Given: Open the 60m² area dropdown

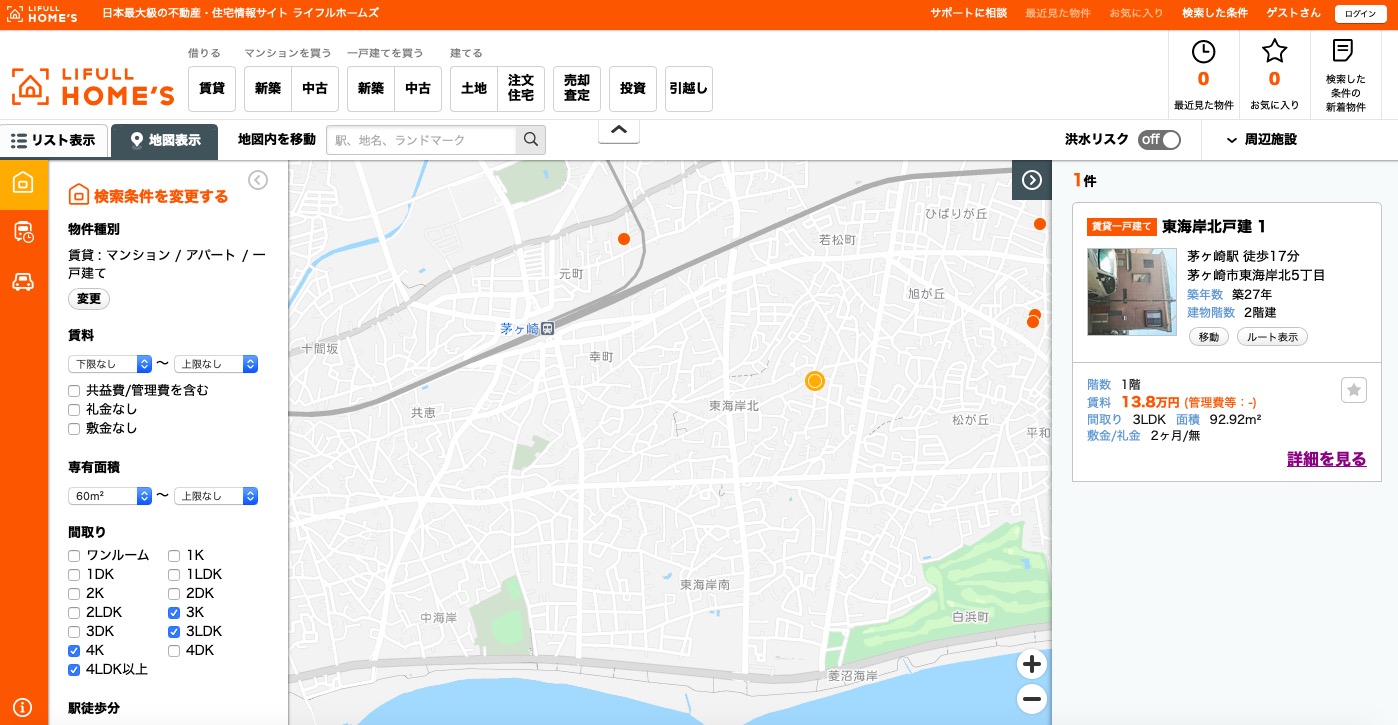Looking at the screenshot, I should pos(109,496).
